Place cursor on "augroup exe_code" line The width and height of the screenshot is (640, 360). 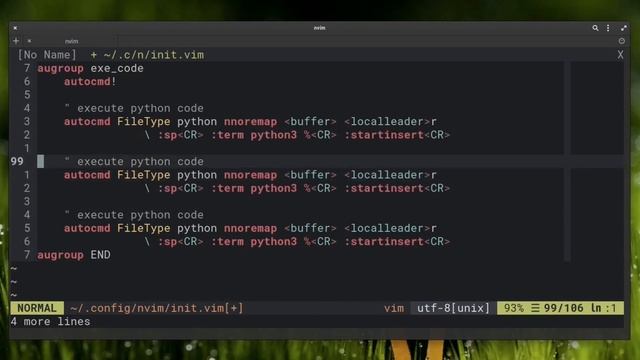tap(91, 68)
